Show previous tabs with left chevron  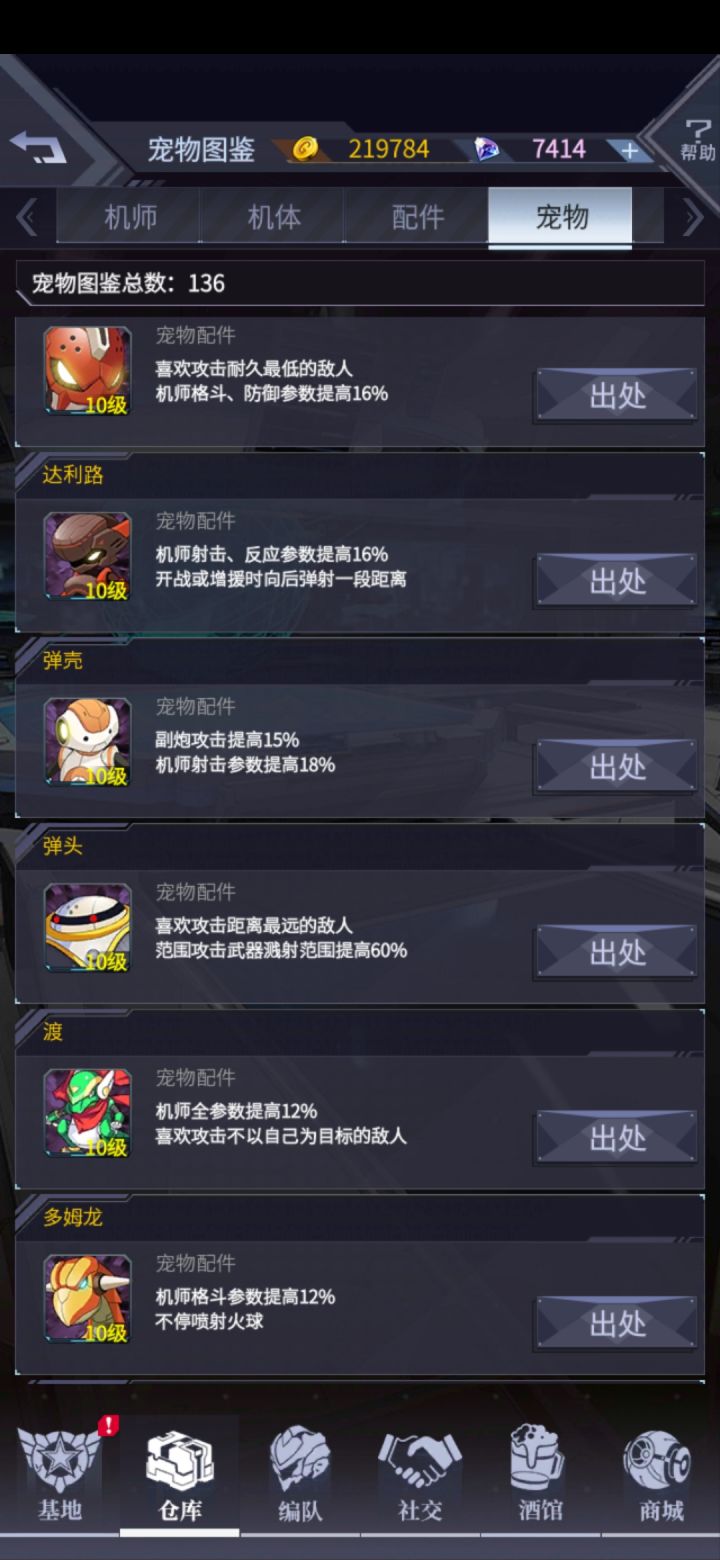click(x=27, y=217)
